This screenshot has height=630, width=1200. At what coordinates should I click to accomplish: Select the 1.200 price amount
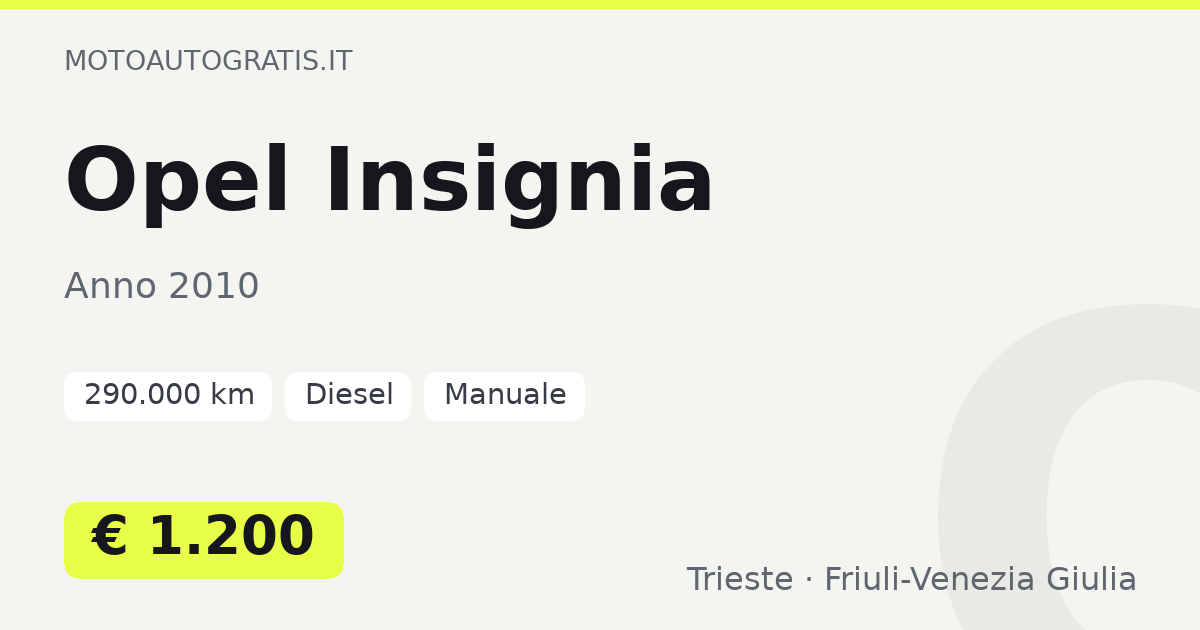(x=231, y=538)
